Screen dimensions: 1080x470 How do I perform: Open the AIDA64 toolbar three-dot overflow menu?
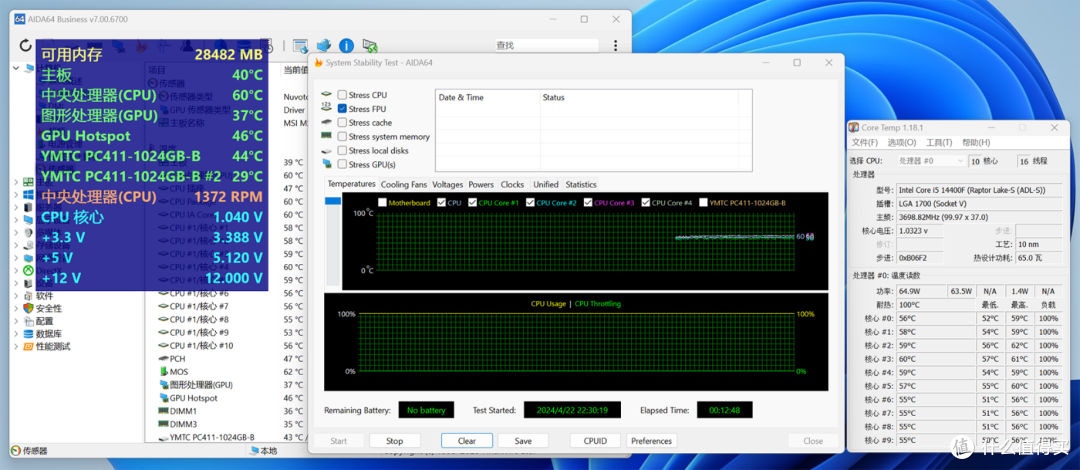pyautogui.click(x=613, y=45)
